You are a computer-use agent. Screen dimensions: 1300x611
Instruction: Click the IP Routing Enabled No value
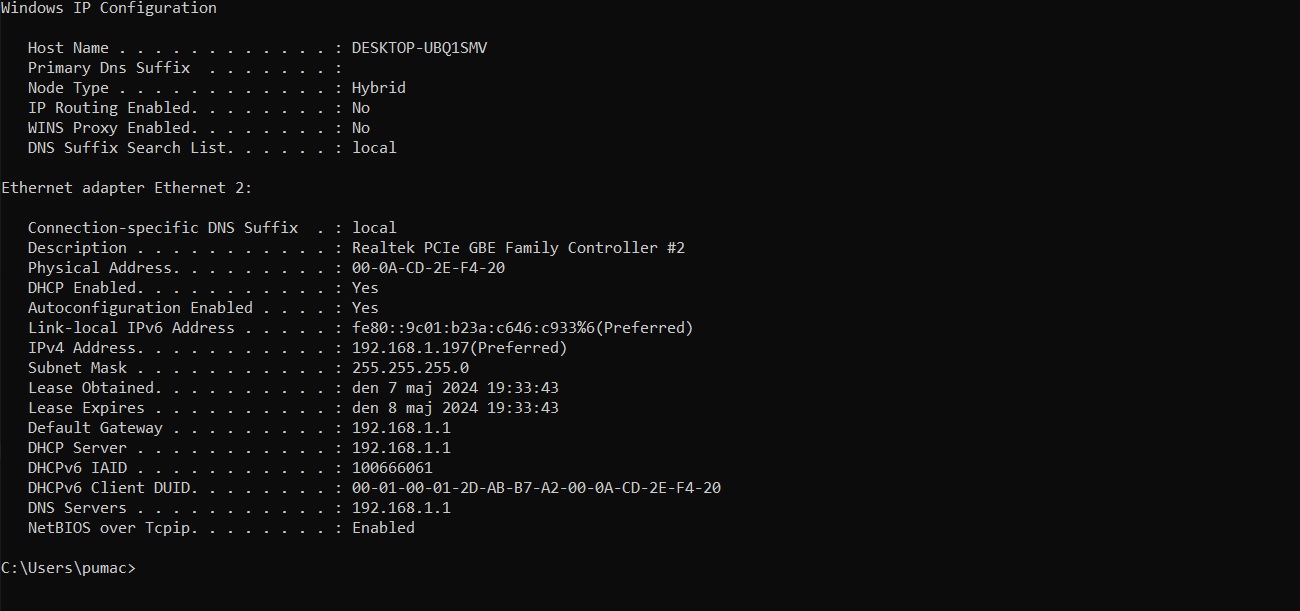click(361, 108)
